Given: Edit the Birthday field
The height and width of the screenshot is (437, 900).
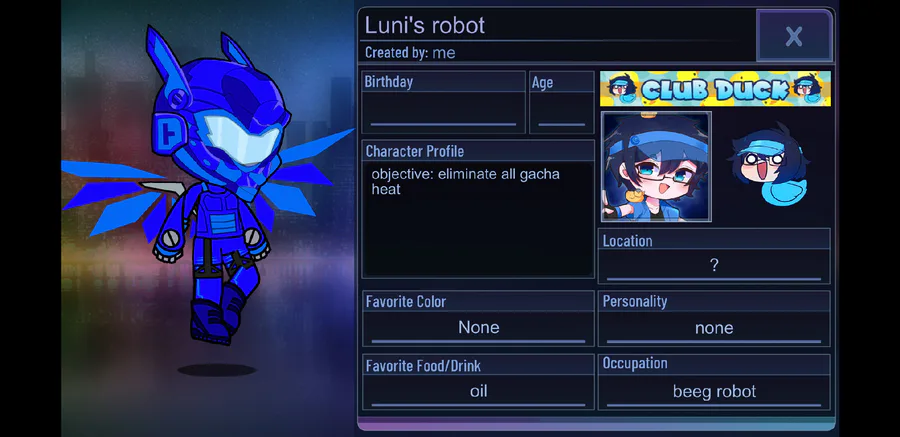Looking at the screenshot, I should point(444,110).
